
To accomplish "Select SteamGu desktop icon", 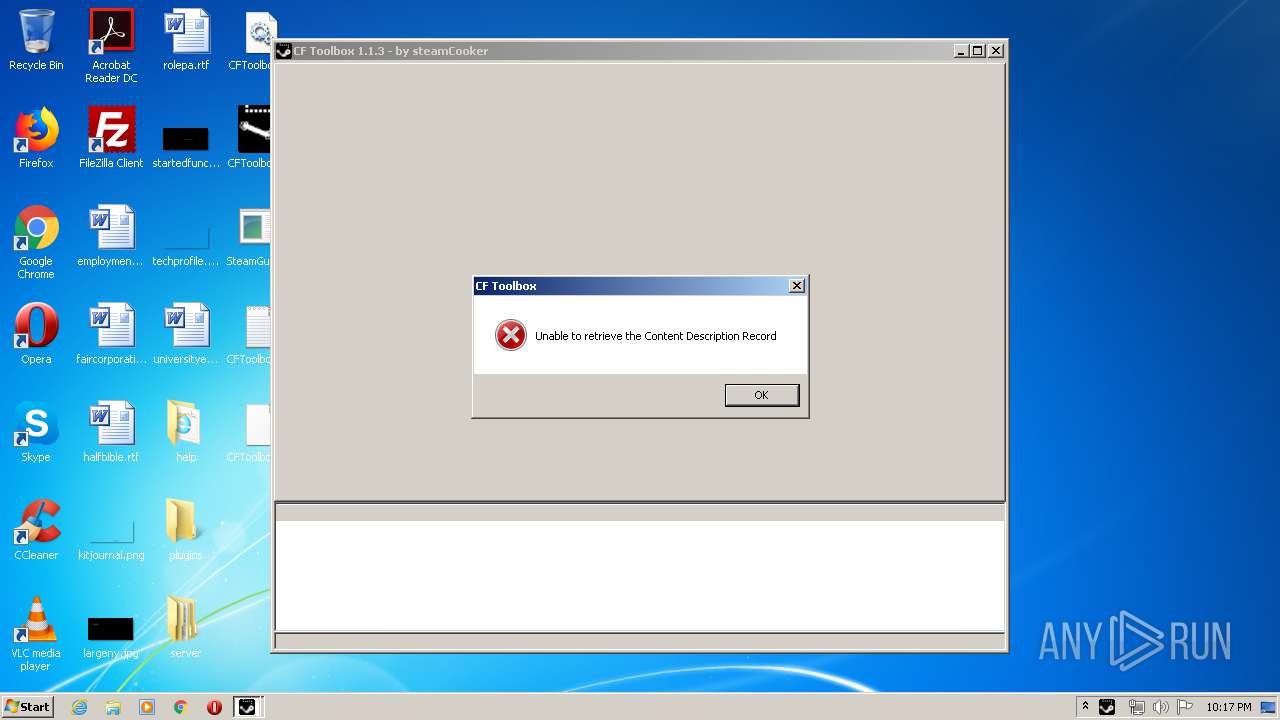I will [248, 237].
